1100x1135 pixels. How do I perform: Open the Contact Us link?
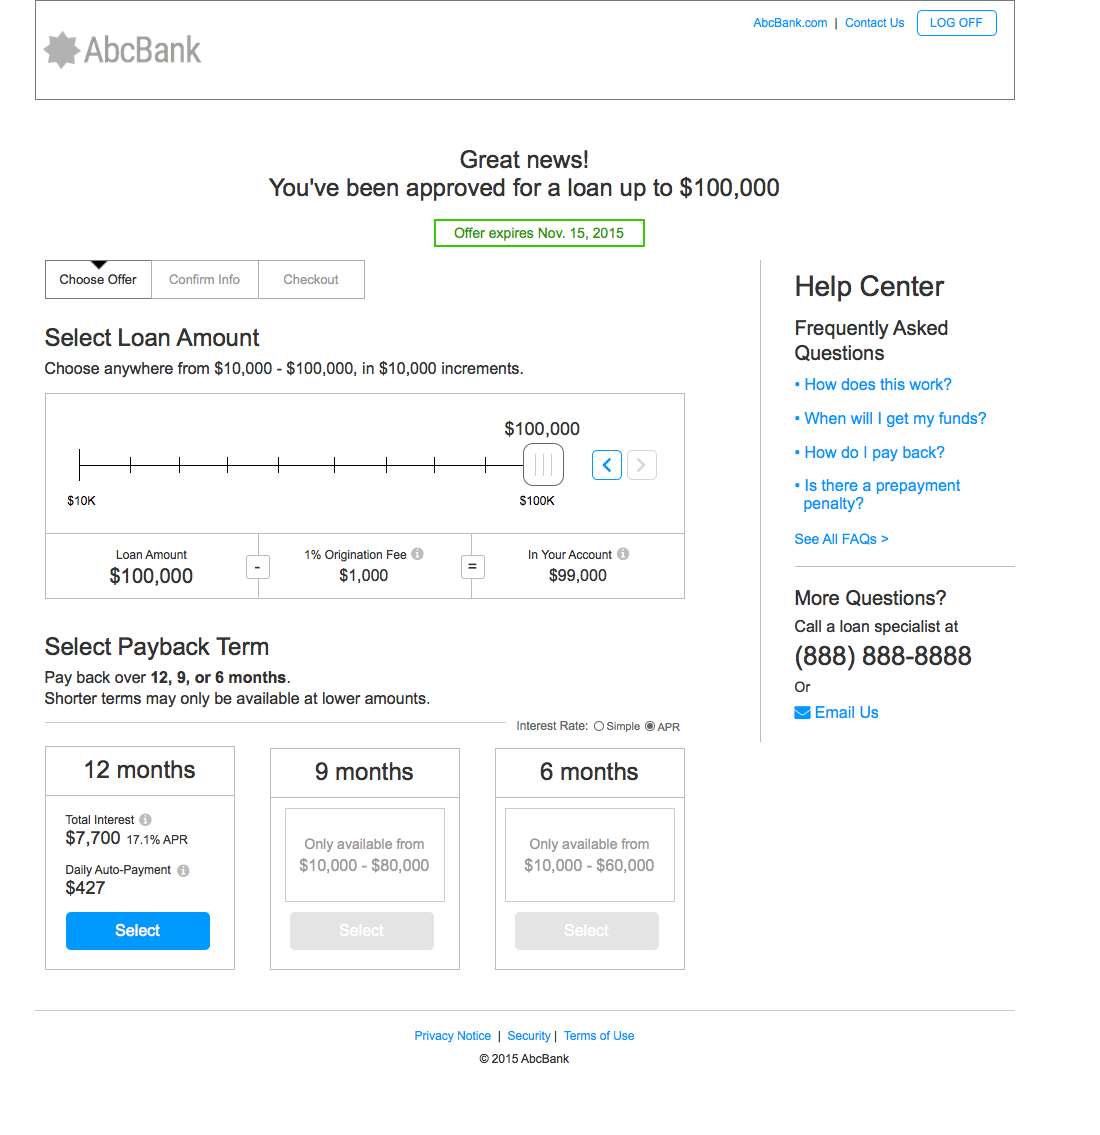(x=874, y=23)
